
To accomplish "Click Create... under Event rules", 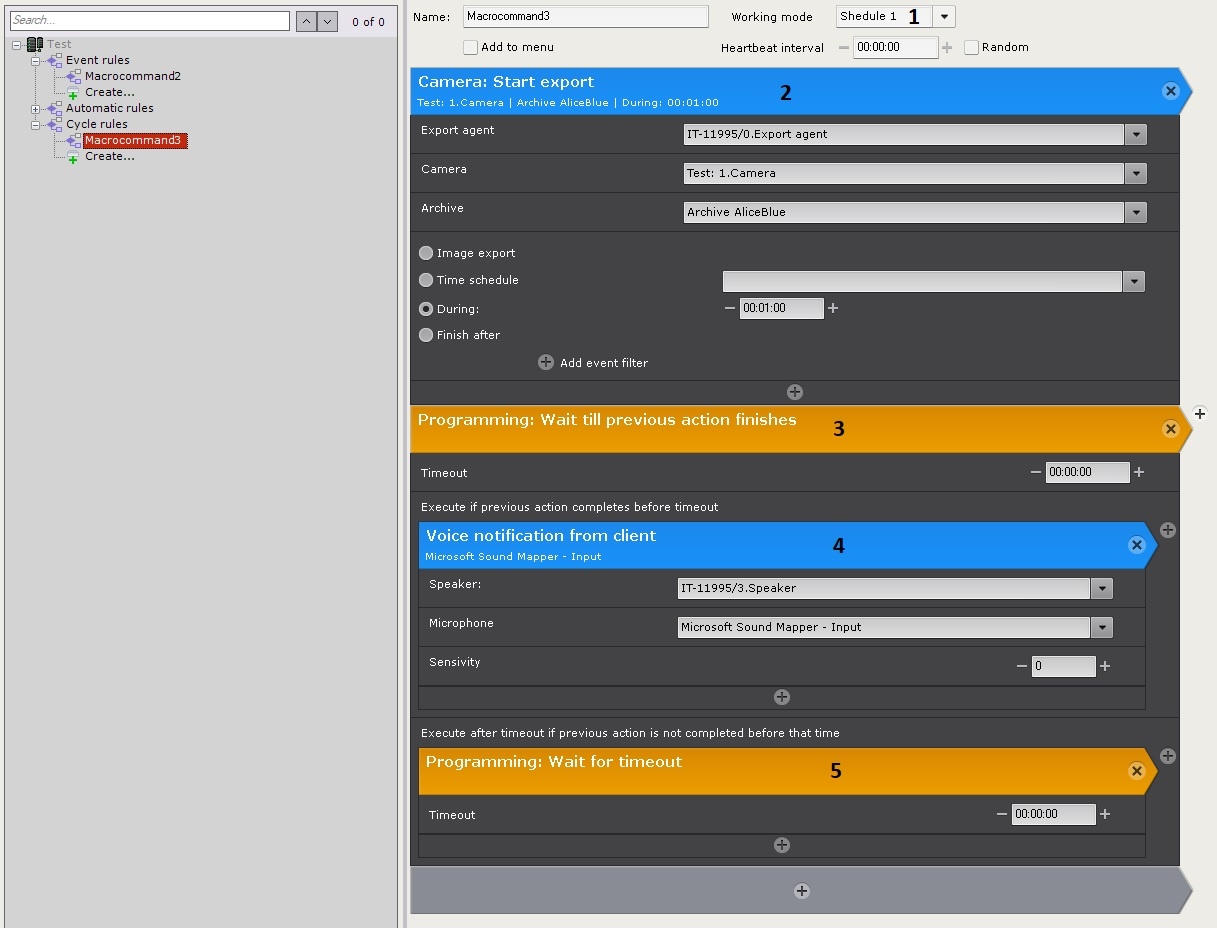I will point(109,92).
